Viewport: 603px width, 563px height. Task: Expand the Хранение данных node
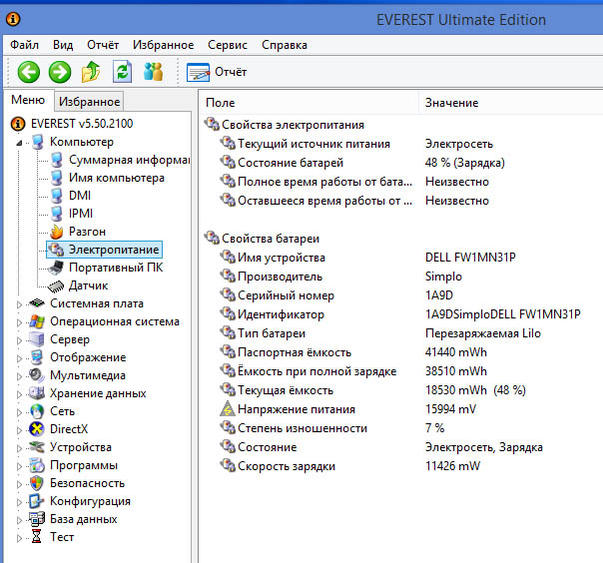[19, 394]
